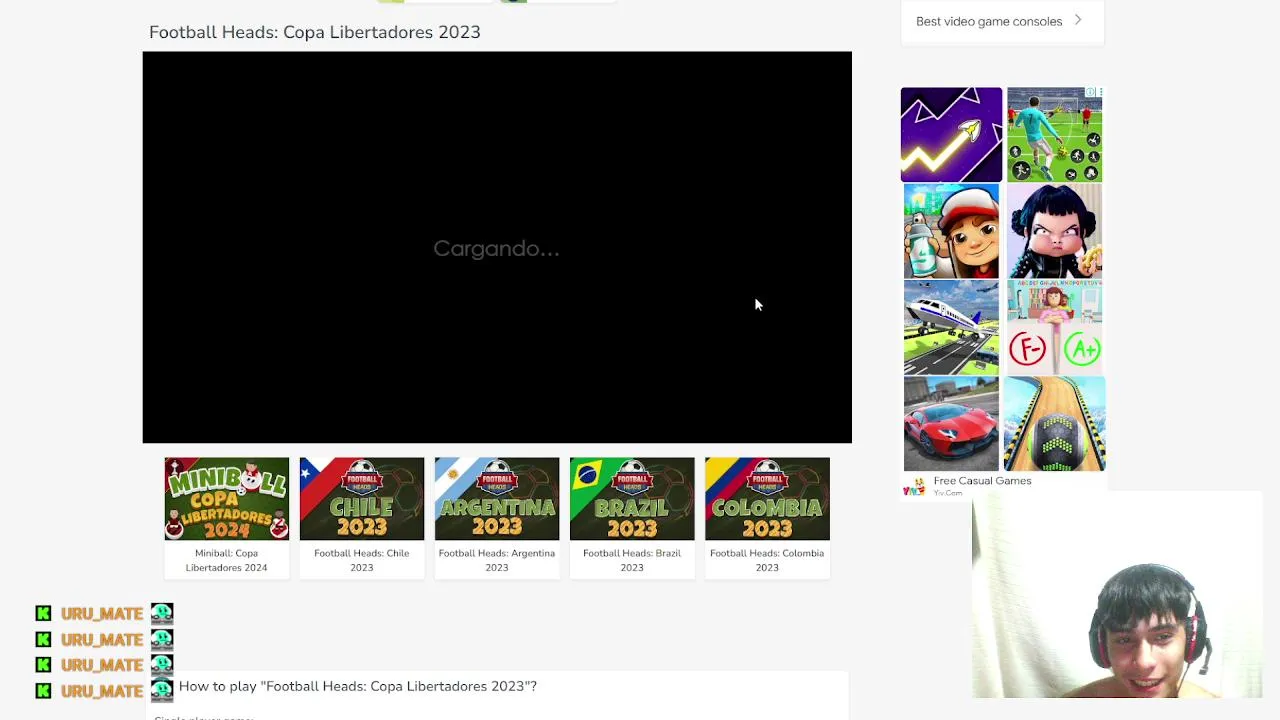The height and width of the screenshot is (720, 1280).
Task: Open the red sports car game thumbnail
Action: [x=951, y=424]
